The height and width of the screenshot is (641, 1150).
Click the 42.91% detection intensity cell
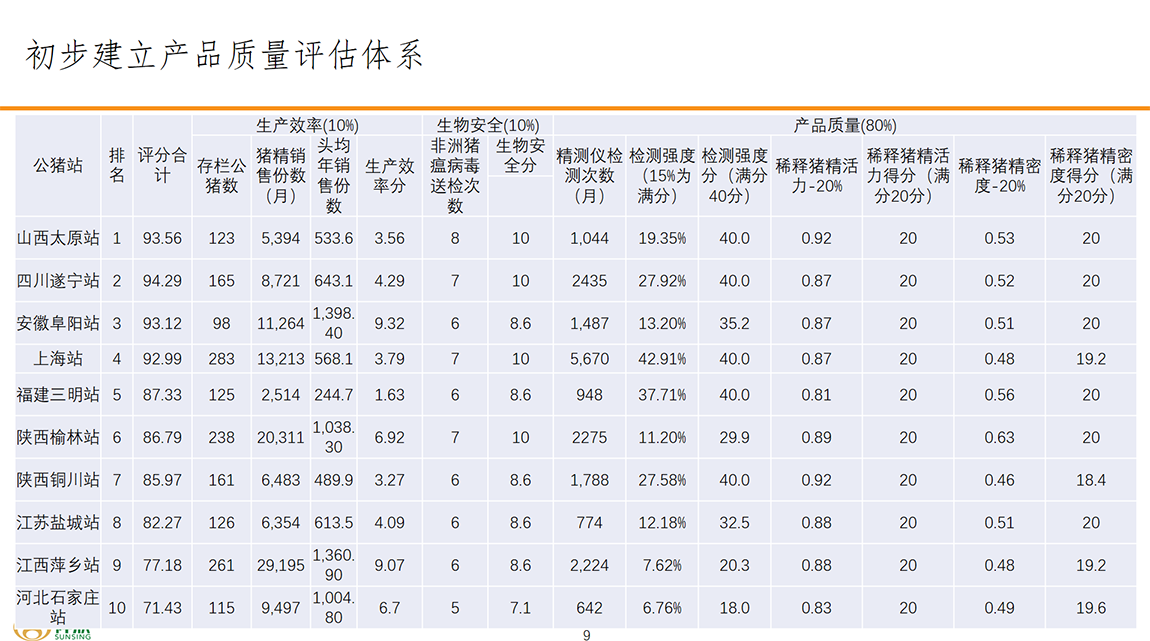662,359
